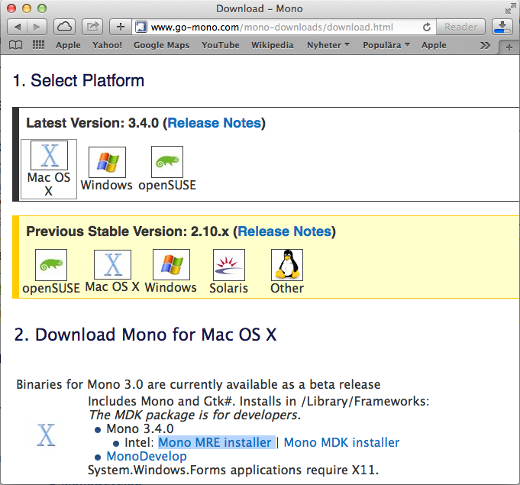Reload the page with refresh arrow
520x485 pixels.
tap(426, 27)
